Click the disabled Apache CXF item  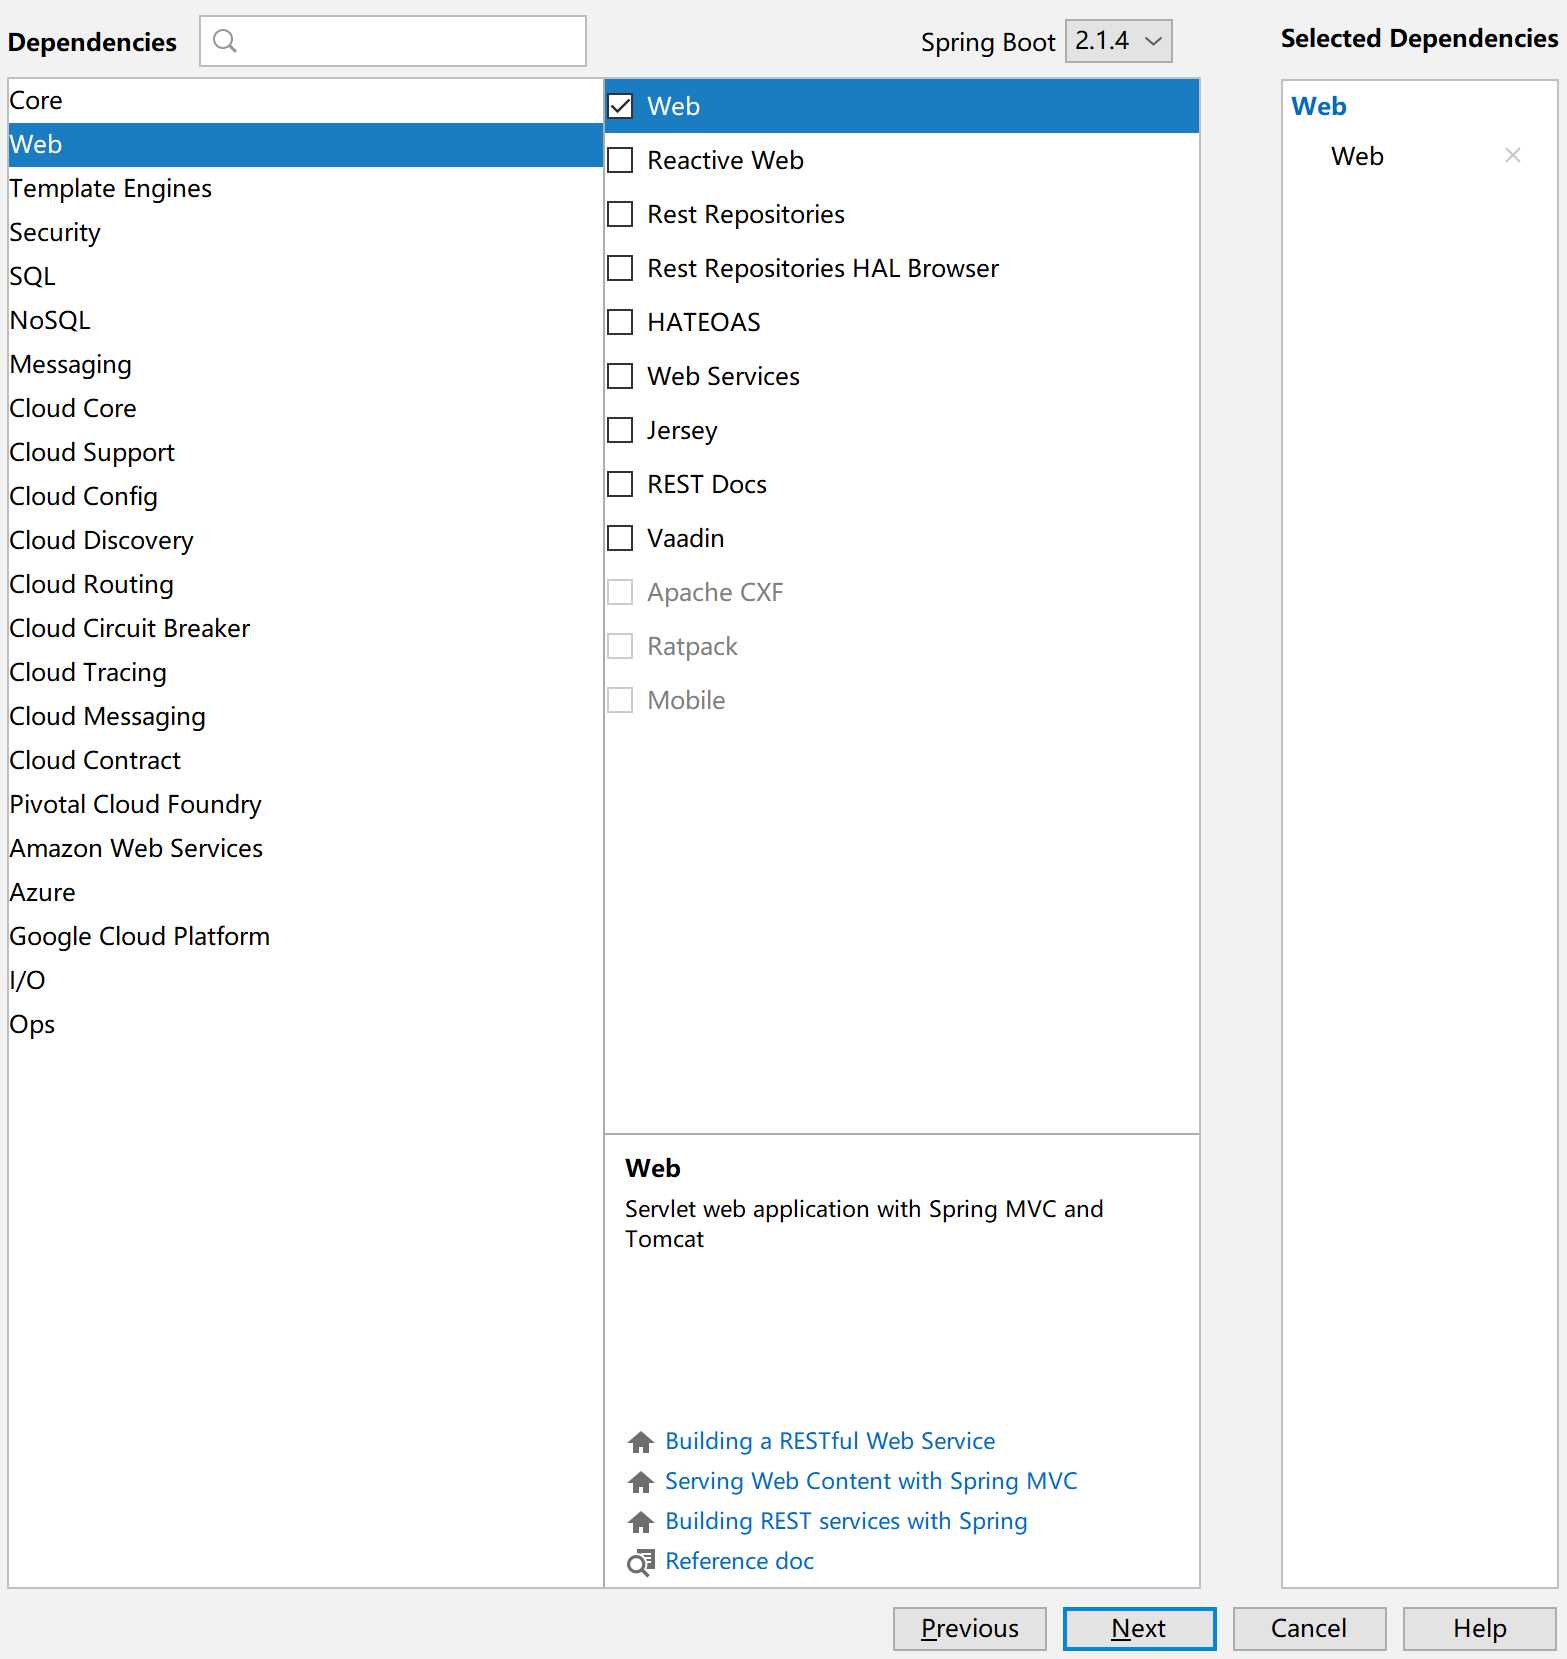click(901, 592)
